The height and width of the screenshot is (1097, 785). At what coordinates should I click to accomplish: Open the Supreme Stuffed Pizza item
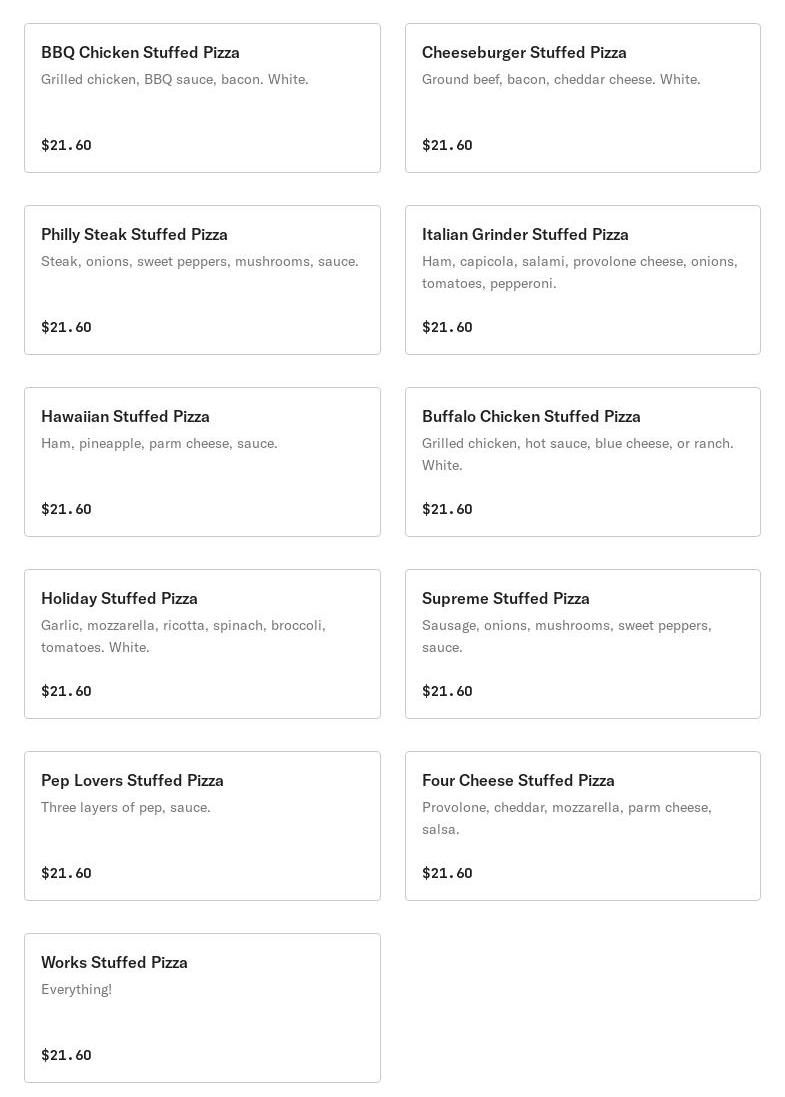(x=582, y=644)
